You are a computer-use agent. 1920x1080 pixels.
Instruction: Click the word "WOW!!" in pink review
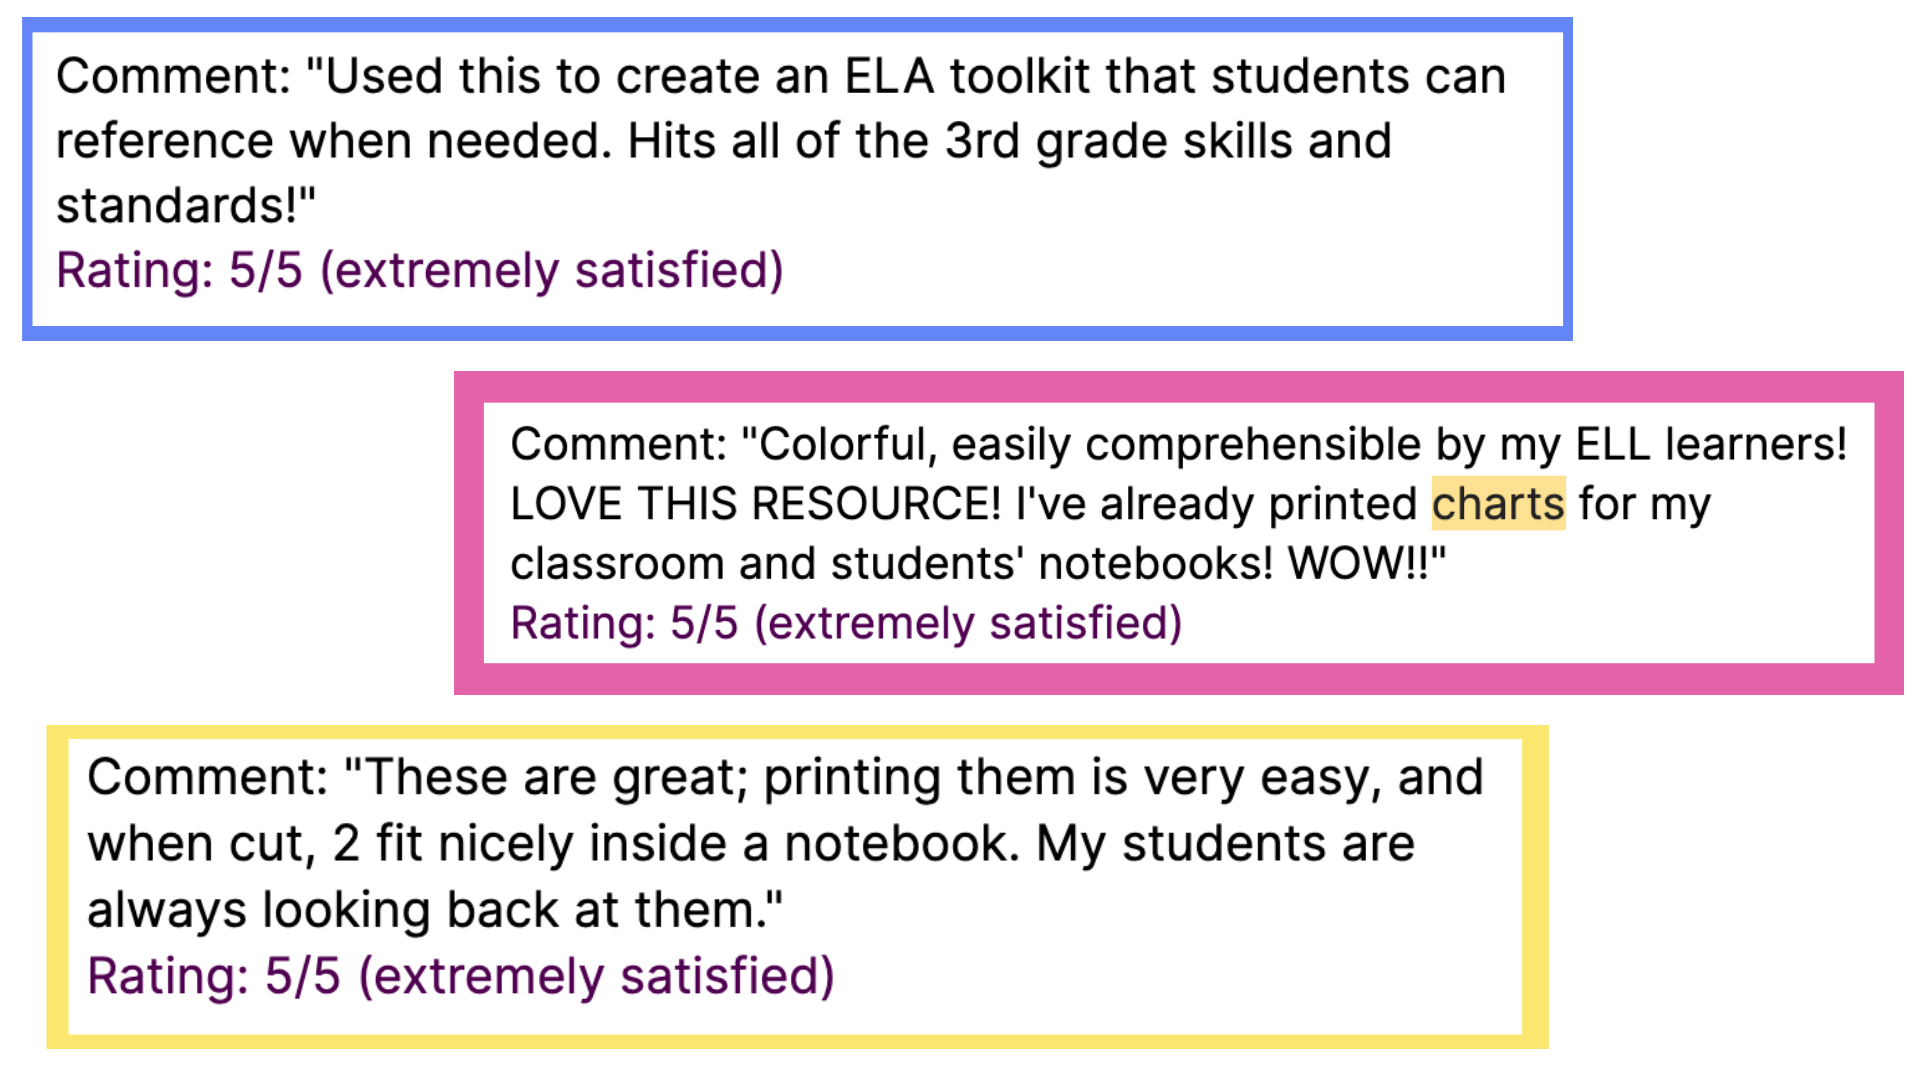1359,564
